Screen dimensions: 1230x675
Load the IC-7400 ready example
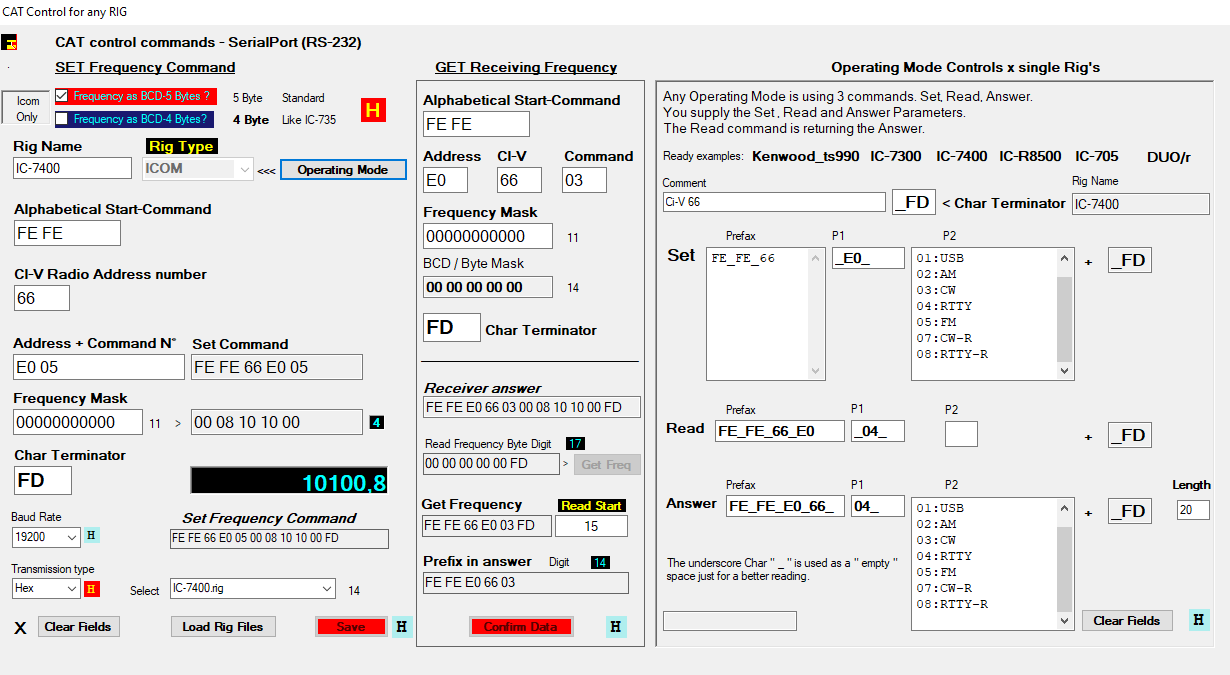click(962, 156)
